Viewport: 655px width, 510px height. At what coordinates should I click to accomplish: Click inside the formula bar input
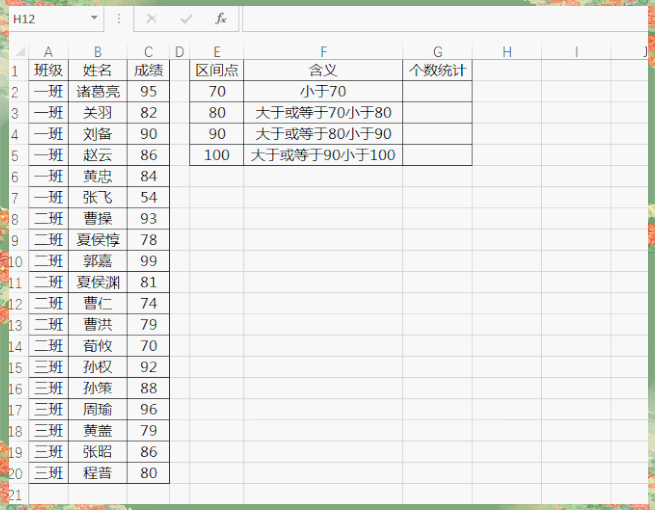[445, 19]
